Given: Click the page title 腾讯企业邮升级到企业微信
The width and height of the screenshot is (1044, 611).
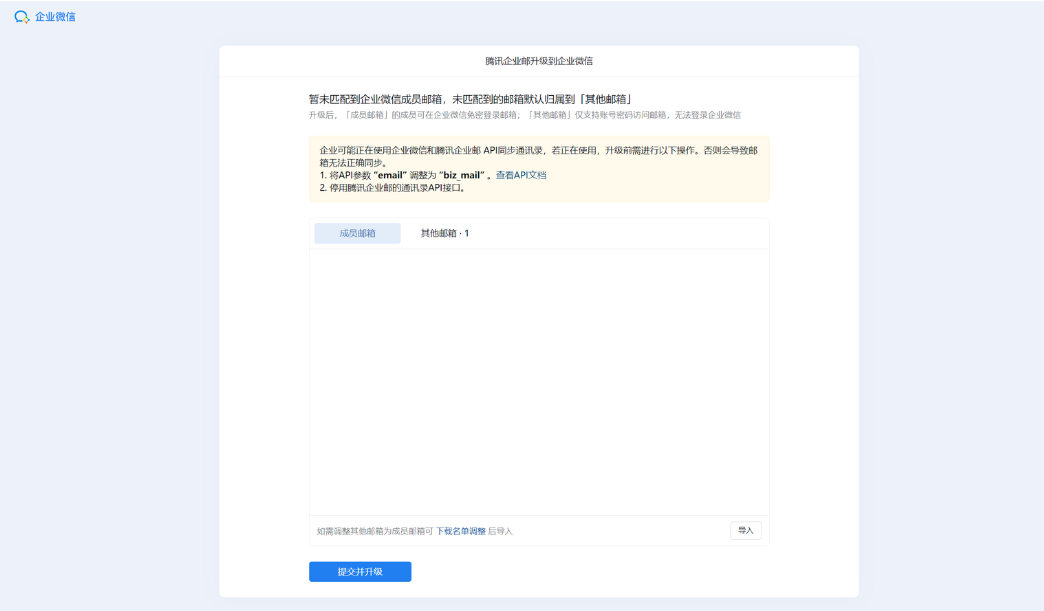Looking at the screenshot, I should (541, 60).
